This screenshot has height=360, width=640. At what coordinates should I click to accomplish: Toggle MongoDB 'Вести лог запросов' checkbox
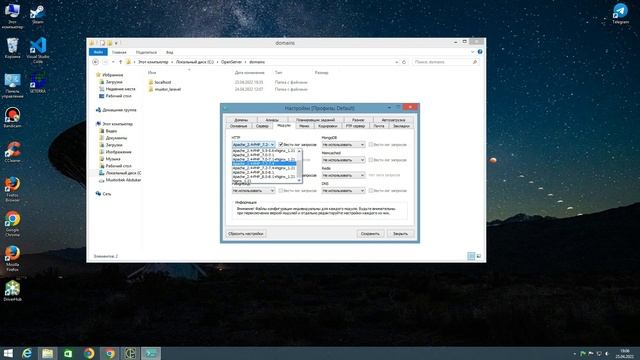371,144
